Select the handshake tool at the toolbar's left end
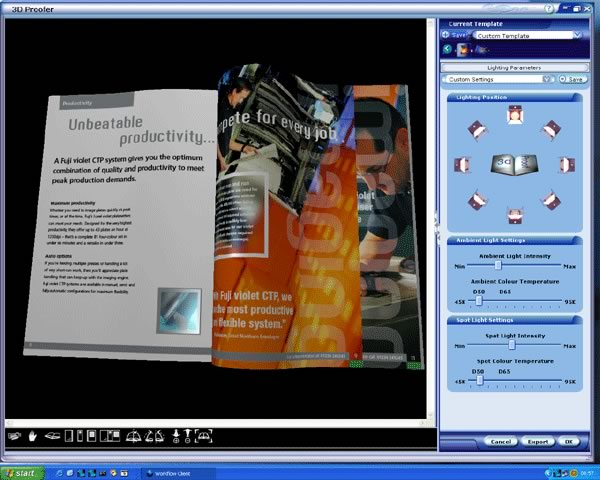Screen dimensions: 600x480 point(15,436)
